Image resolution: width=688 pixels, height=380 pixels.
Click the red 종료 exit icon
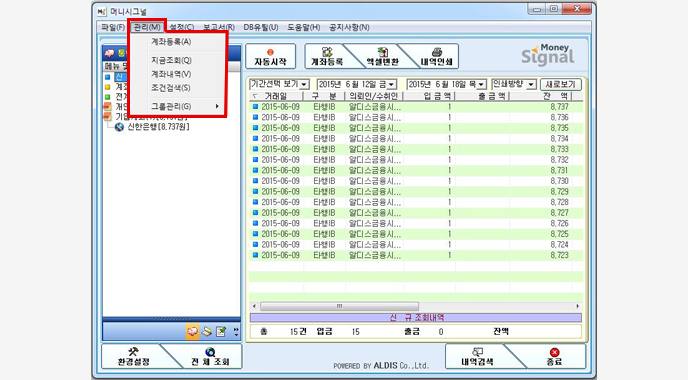(x=555, y=356)
